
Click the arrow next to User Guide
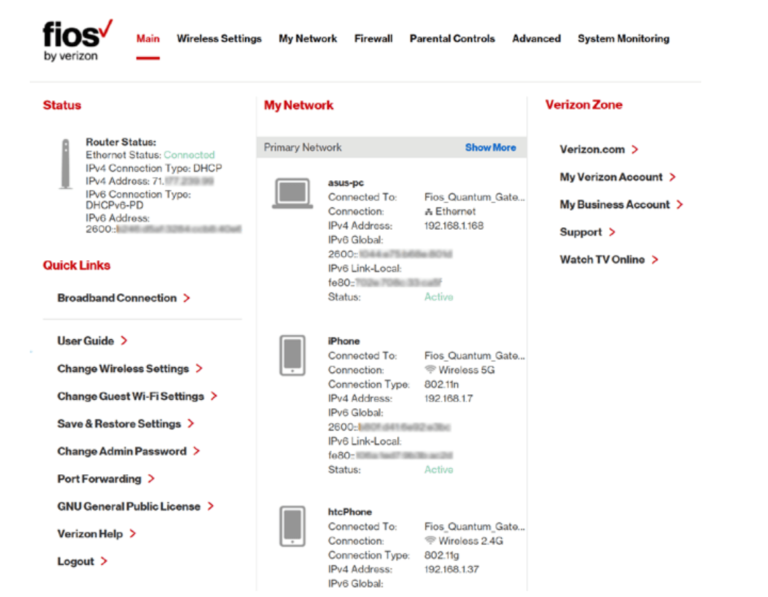coord(124,340)
